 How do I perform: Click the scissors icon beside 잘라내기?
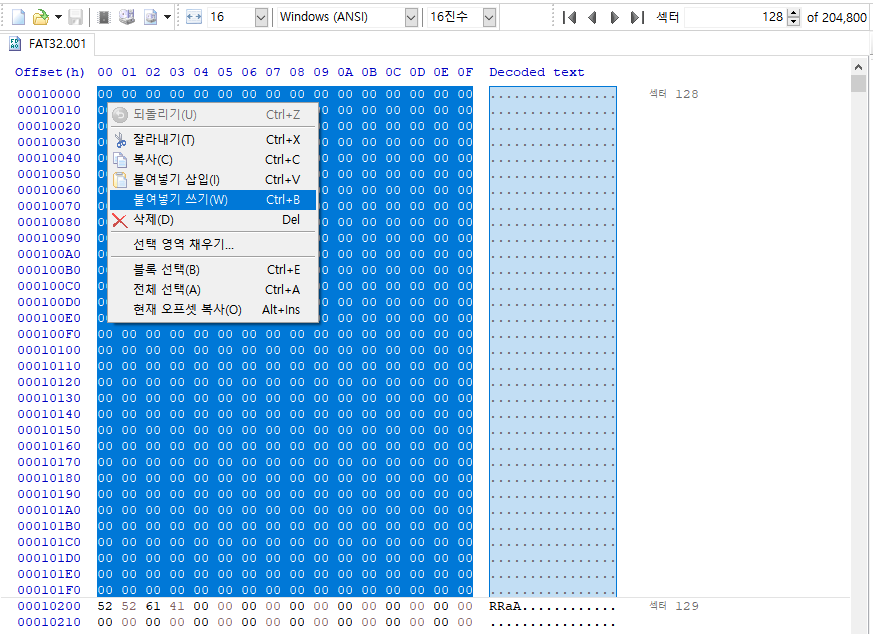120,140
